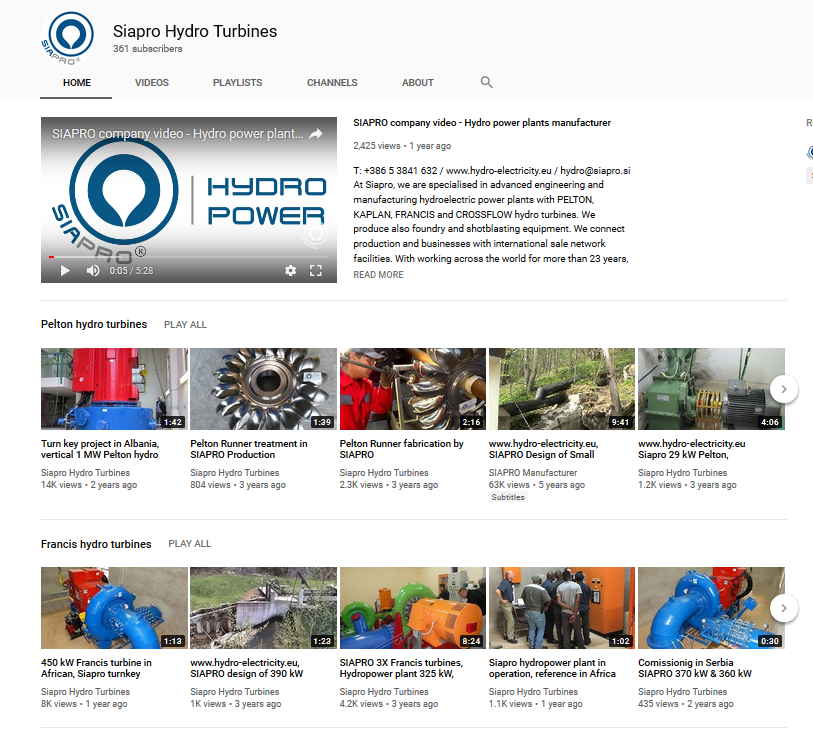Click title 'Turn key project in Albania'
The width and height of the screenshot is (813, 740).
[x=100, y=449]
